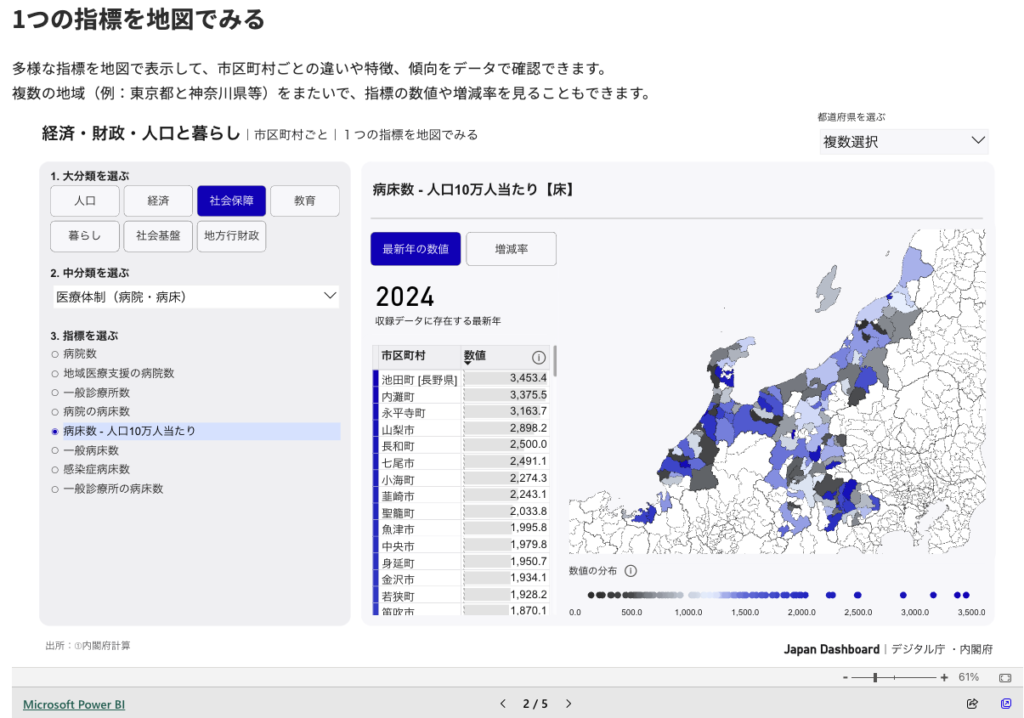Click the zoom in plus icon
The height and width of the screenshot is (718, 1024).
coord(944,677)
